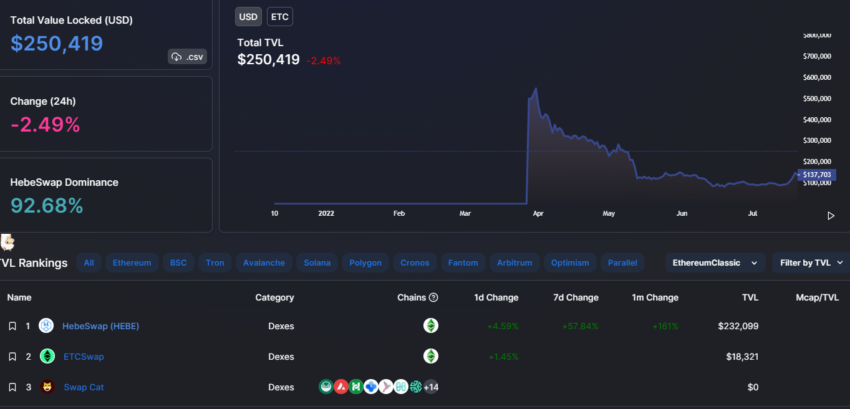The width and height of the screenshot is (850, 409).
Task: Expand the +14 chains badge for Swap Cat
Action: pos(431,387)
